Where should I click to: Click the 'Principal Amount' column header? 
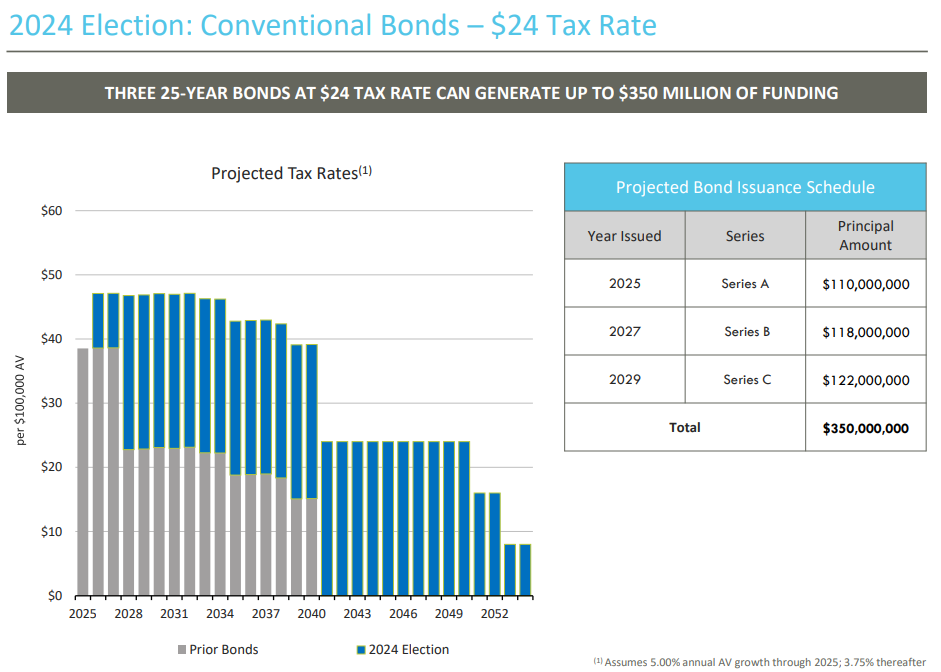tap(865, 235)
